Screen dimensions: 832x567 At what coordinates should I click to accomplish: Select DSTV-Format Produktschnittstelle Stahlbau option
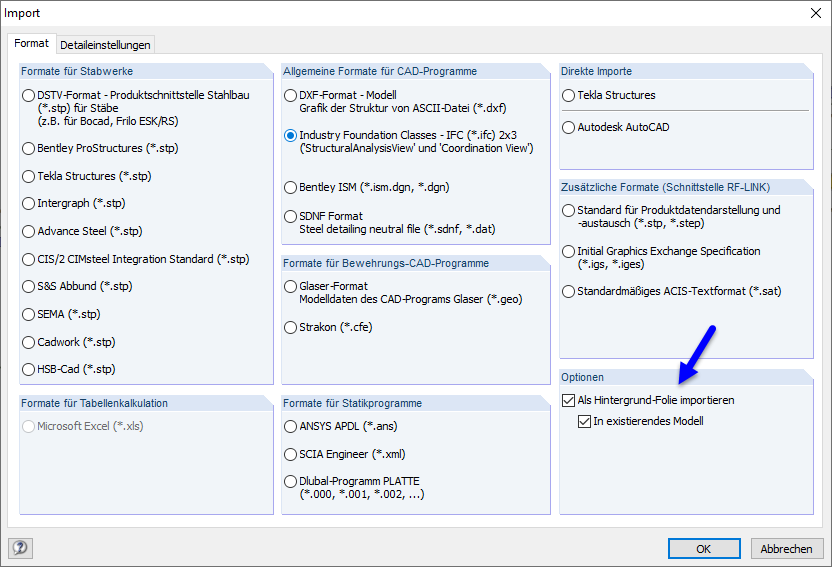click(x=29, y=95)
